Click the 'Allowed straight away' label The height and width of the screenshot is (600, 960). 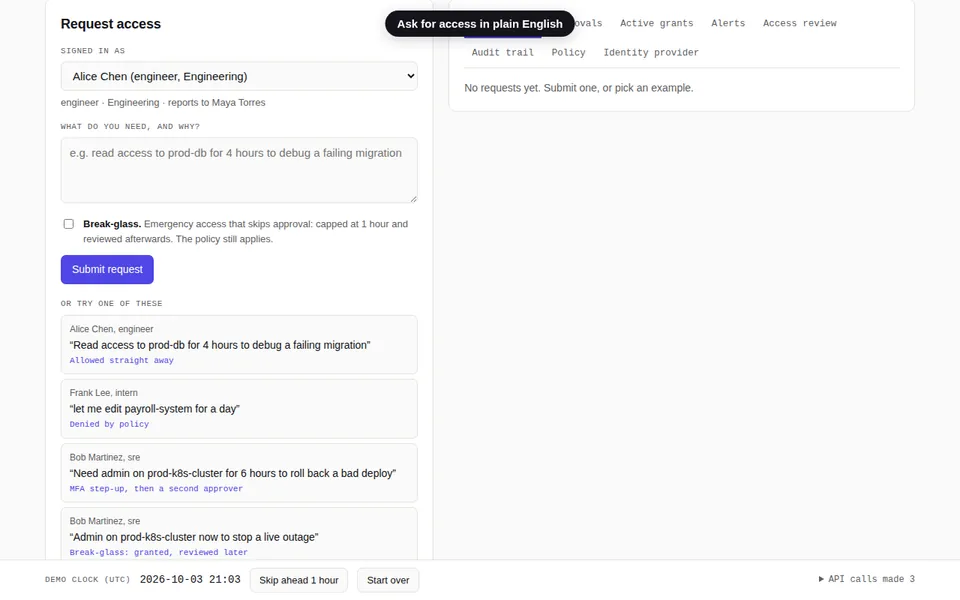pyautogui.click(x=121, y=361)
